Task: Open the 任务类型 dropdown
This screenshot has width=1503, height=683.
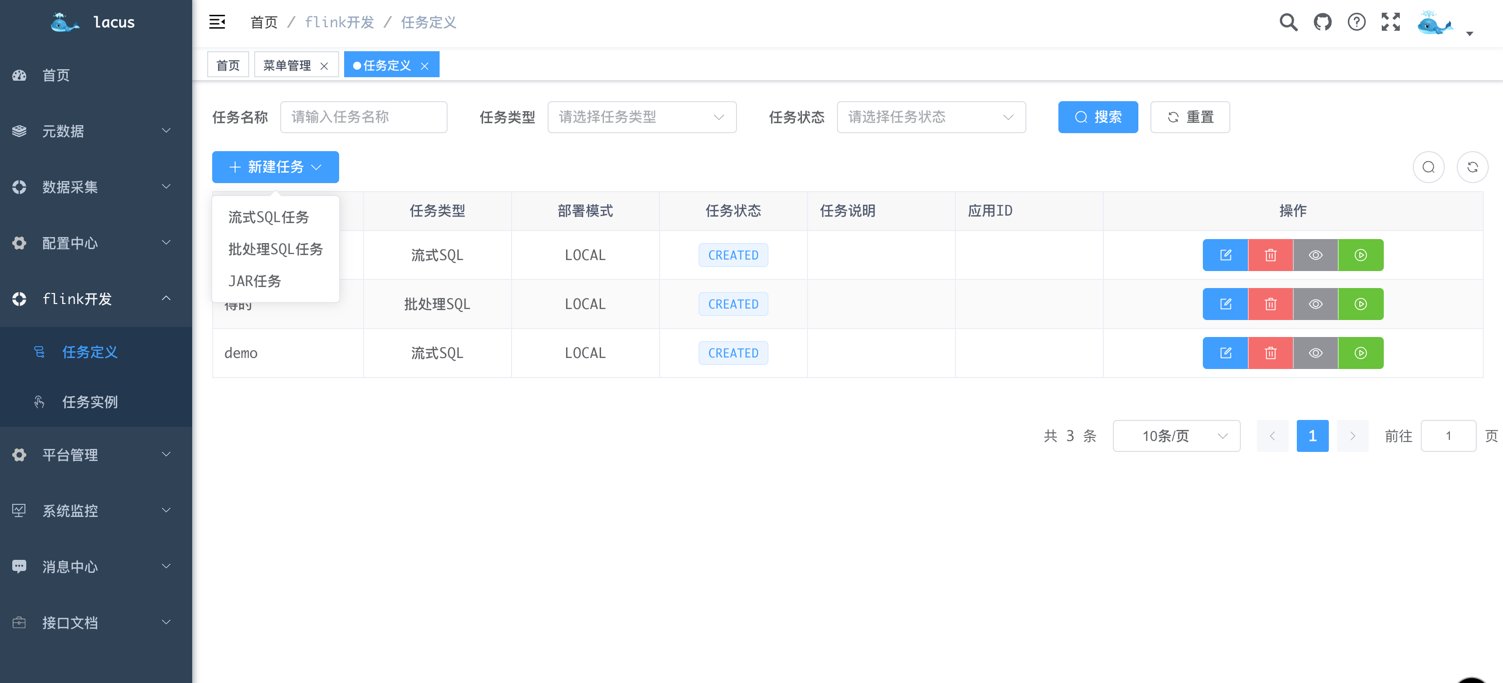Action: point(641,117)
